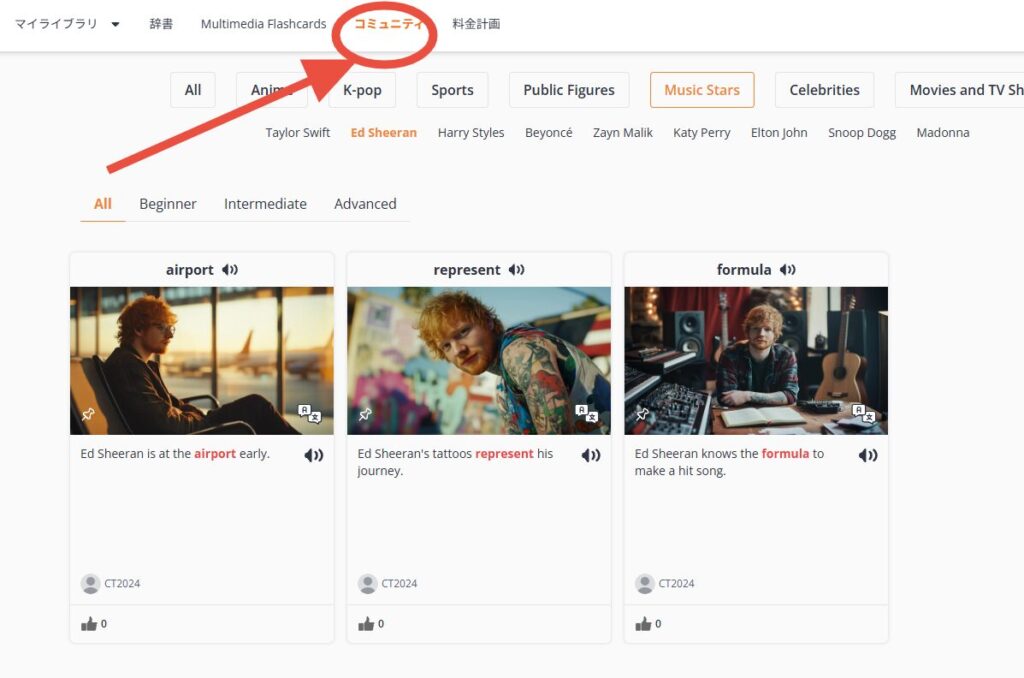1024x678 pixels.
Task: Filter by Elton John
Action: [779, 133]
